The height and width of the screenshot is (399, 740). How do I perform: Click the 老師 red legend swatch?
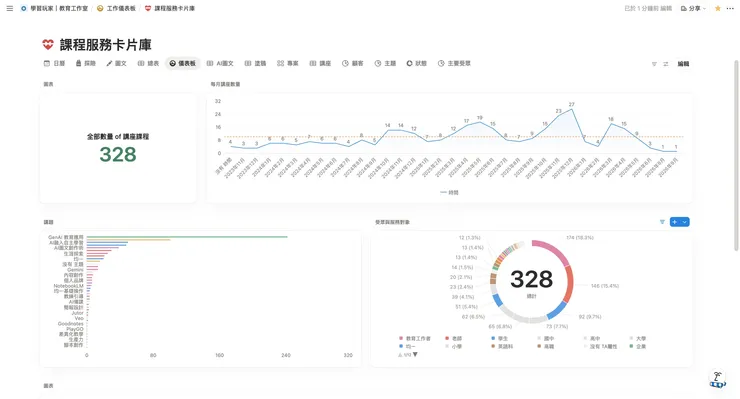(447, 339)
